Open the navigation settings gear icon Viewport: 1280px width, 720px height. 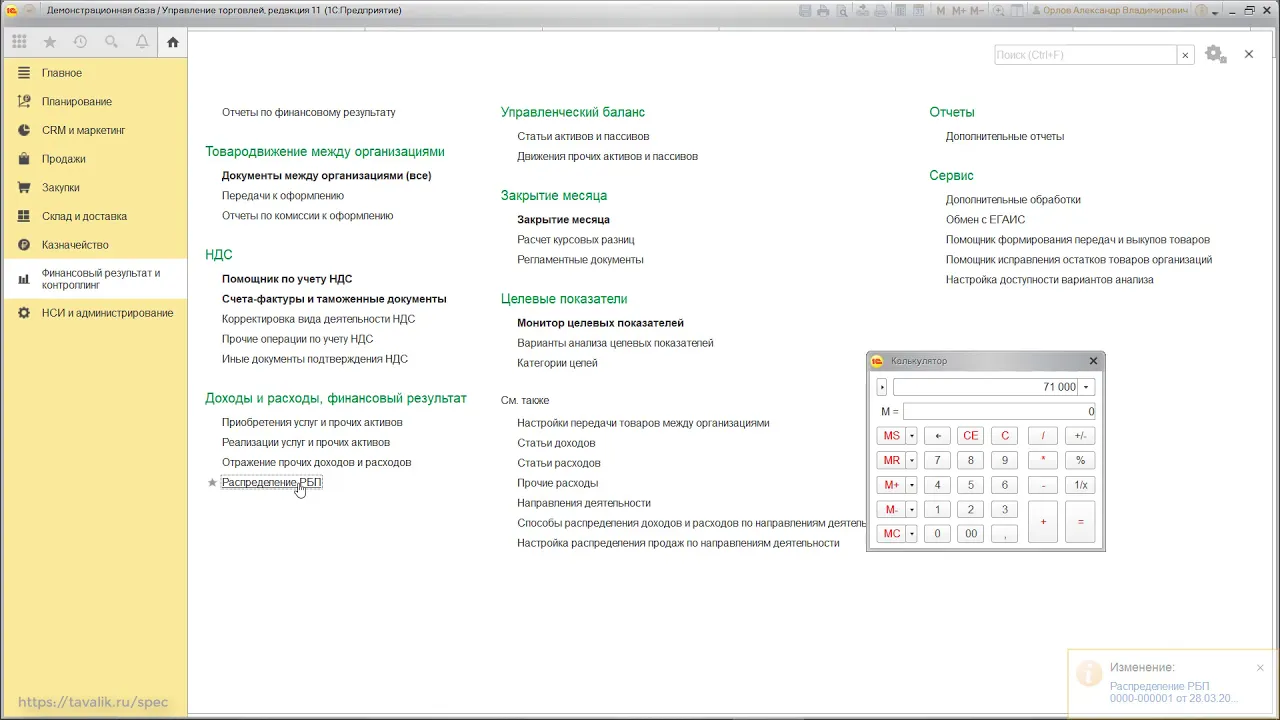pos(1215,54)
